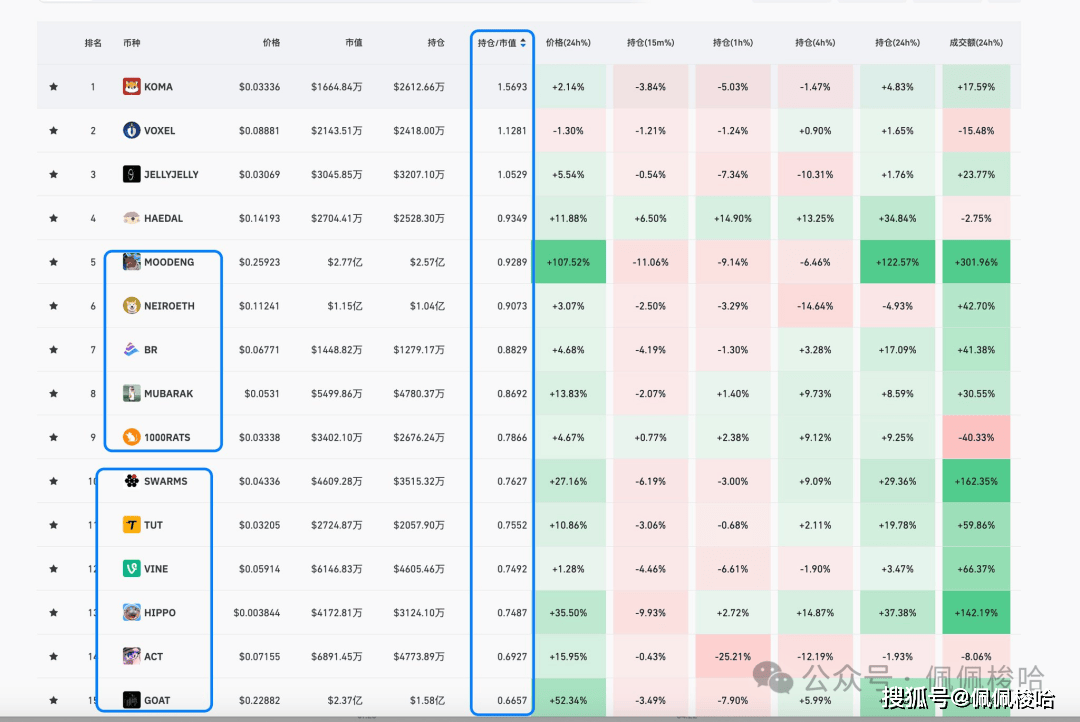The image size is (1080, 722).
Task: Click the VOXEL coin logo icon
Action: [x=132, y=130]
